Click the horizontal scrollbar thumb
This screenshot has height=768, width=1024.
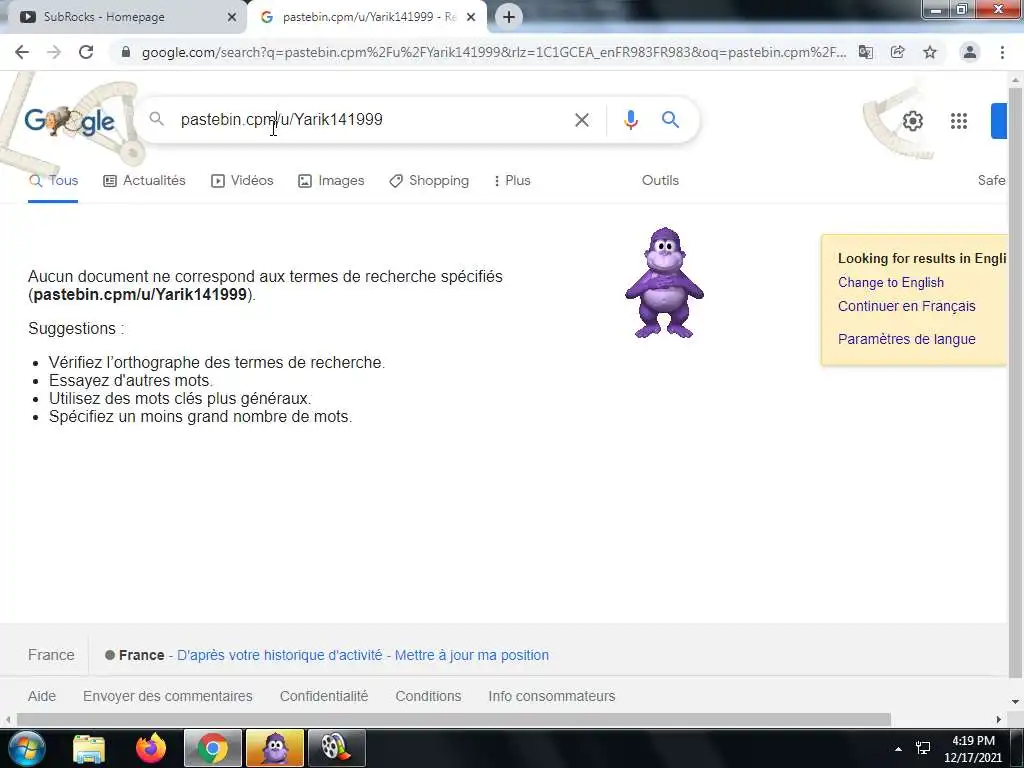(454, 720)
